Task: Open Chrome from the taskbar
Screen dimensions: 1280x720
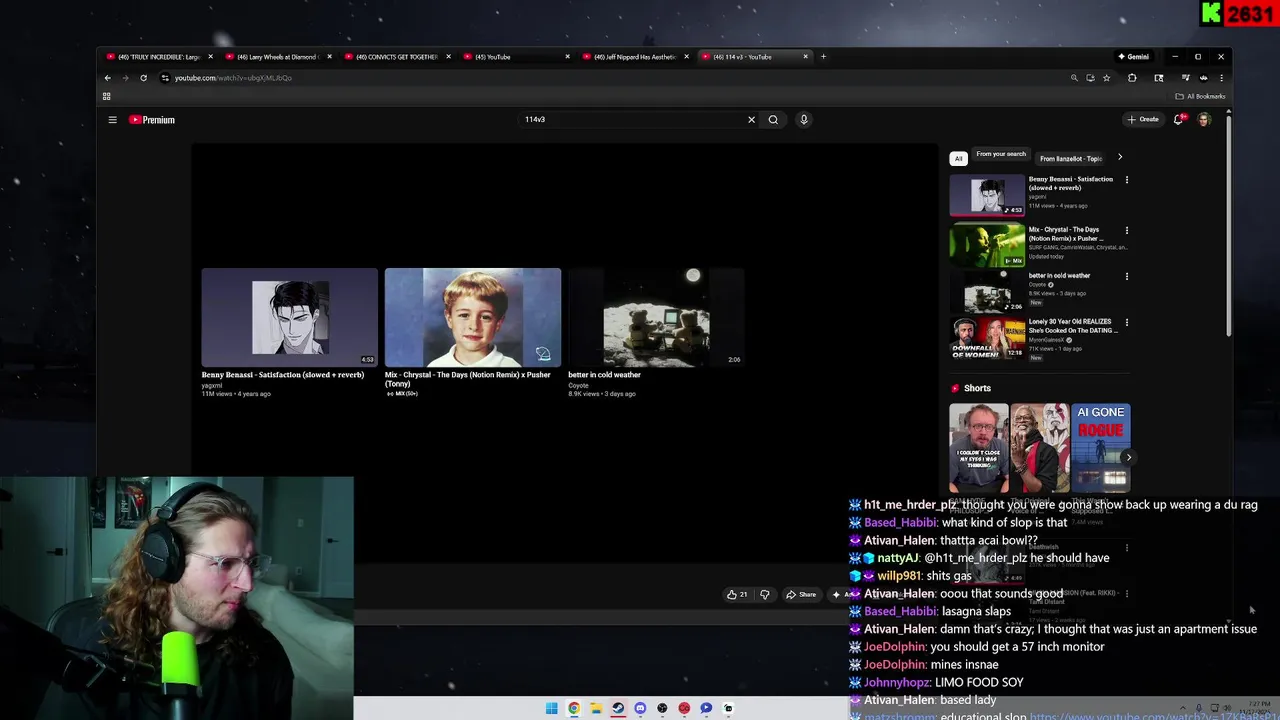Action: point(574,708)
